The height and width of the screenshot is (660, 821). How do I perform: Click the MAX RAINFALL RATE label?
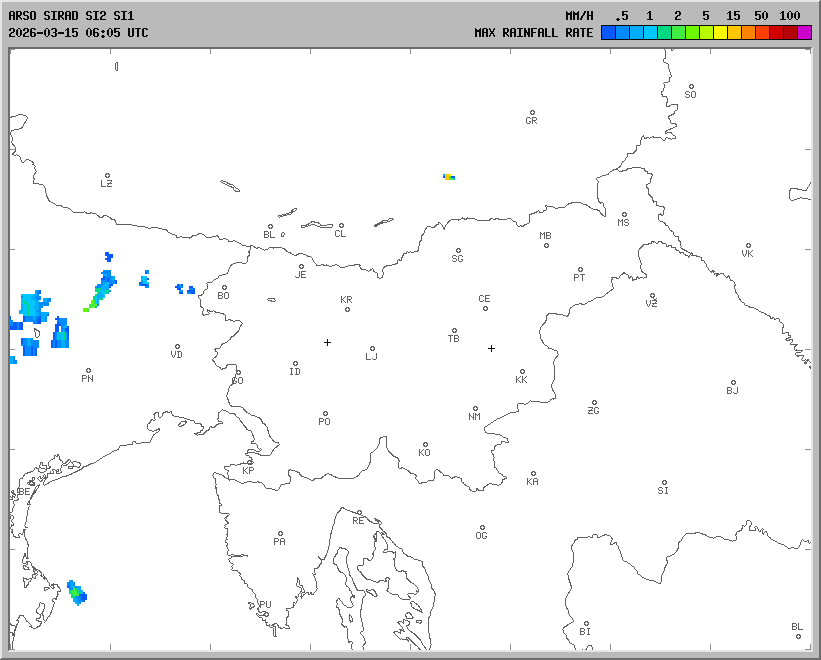coord(533,33)
